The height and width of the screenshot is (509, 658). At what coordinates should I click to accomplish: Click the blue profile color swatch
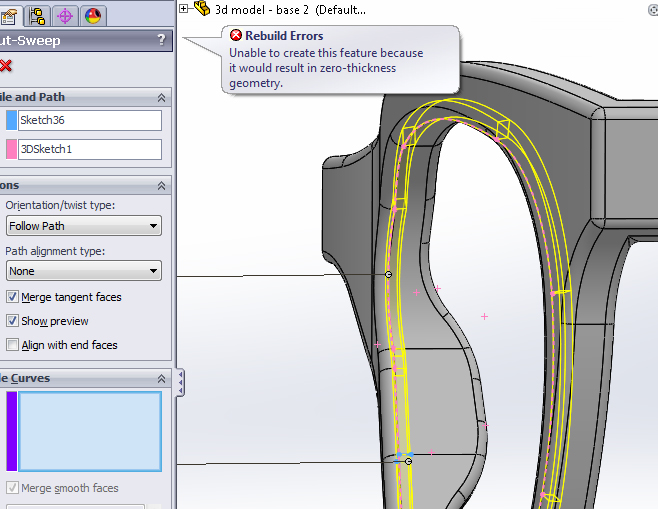click(x=11, y=120)
